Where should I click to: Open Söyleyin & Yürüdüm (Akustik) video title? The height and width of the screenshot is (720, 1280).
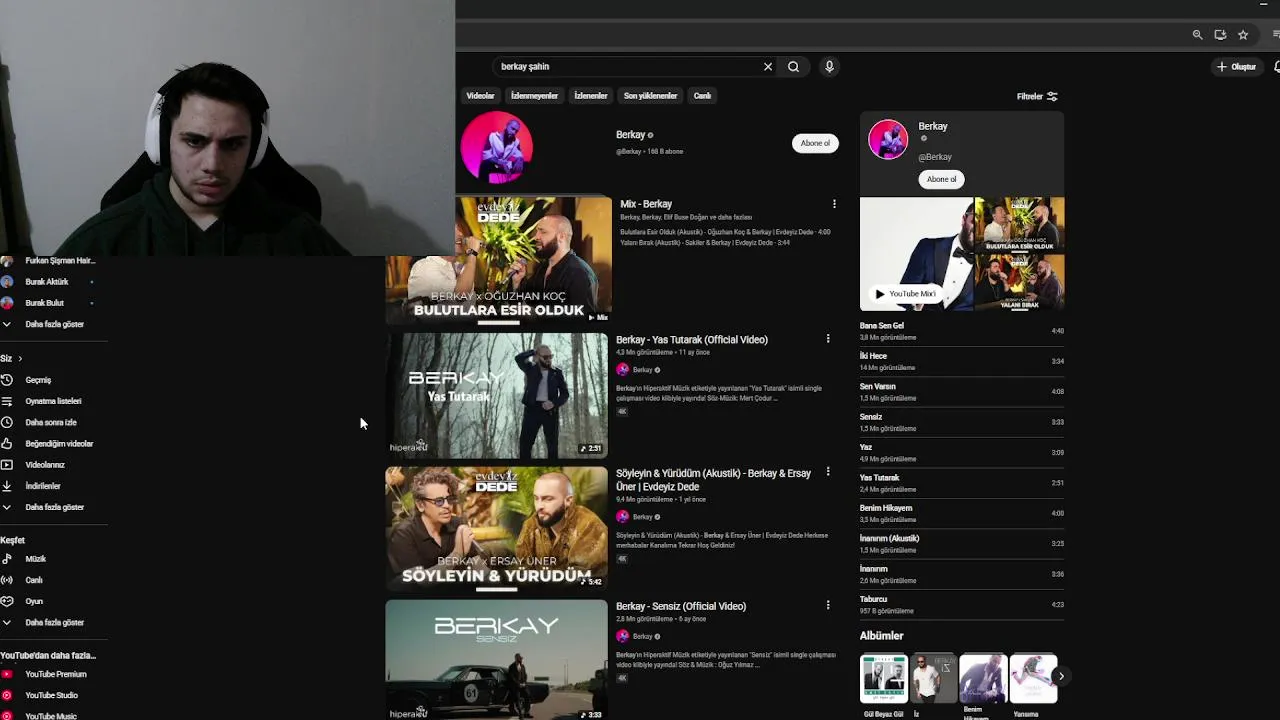pos(713,480)
